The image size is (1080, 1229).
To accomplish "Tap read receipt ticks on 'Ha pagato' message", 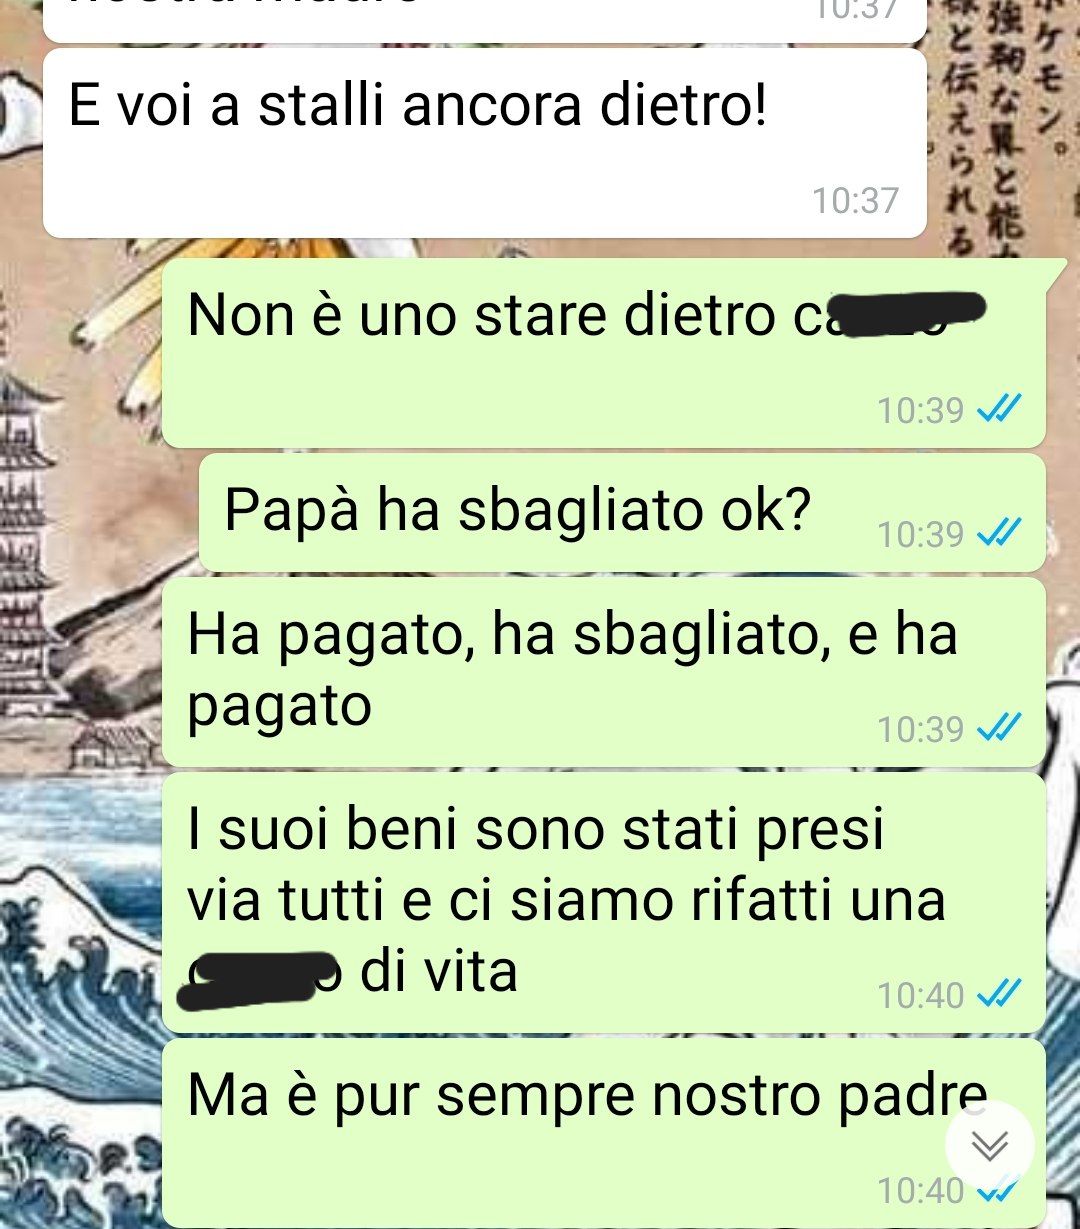I will (x=998, y=729).
